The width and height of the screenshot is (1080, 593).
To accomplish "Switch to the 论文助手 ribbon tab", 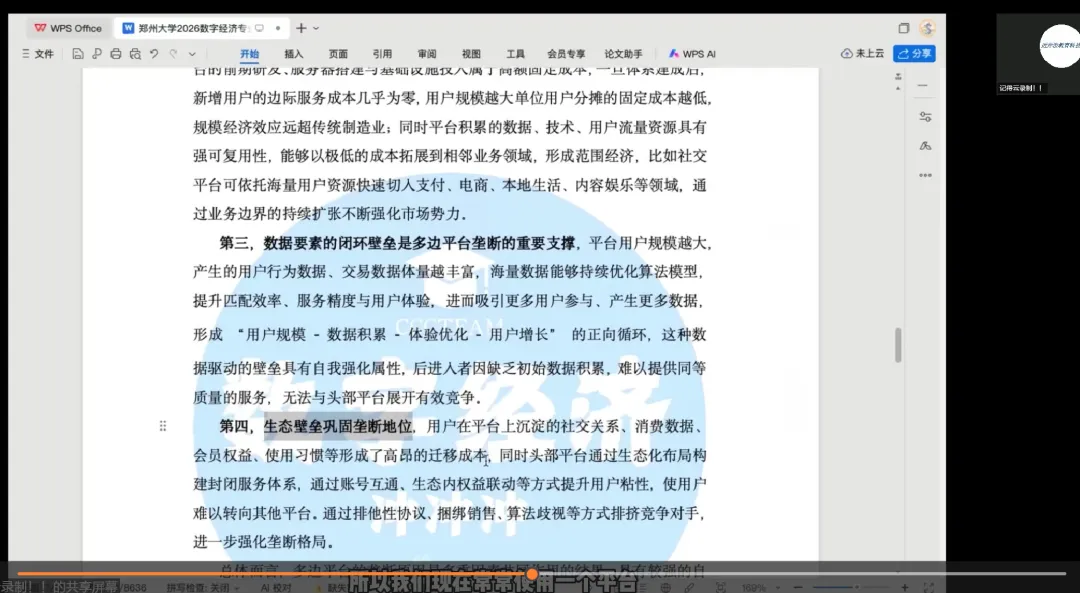I will (623, 54).
